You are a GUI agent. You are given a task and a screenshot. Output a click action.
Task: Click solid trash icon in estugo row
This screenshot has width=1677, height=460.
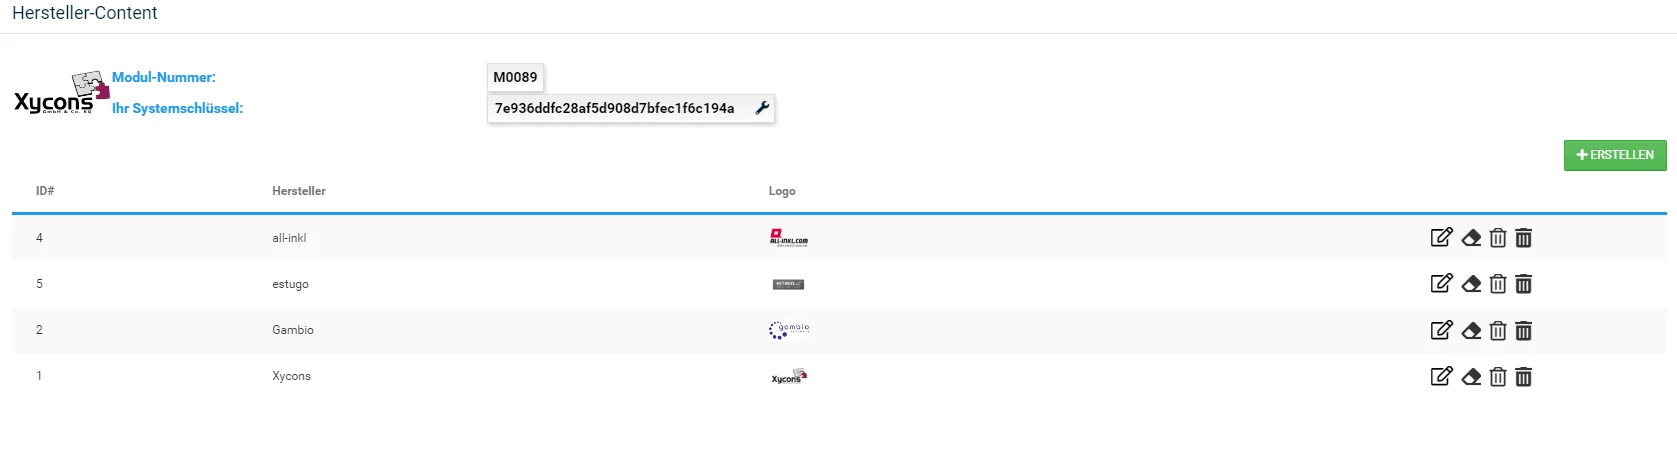1524,284
